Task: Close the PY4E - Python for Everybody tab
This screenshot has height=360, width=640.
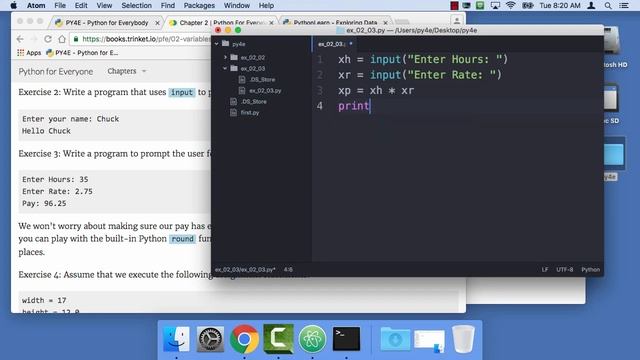Action: (x=157, y=23)
